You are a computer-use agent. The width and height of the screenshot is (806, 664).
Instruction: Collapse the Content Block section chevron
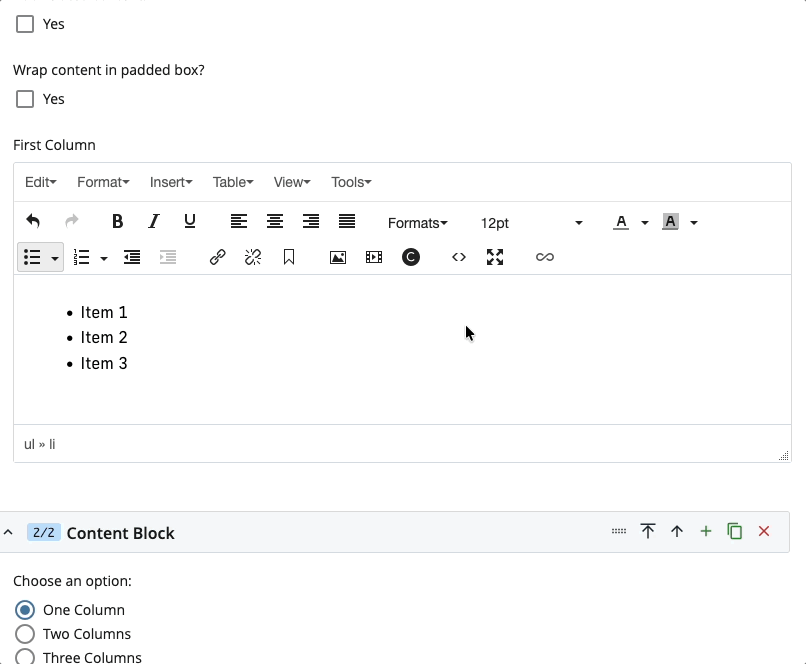pos(8,532)
